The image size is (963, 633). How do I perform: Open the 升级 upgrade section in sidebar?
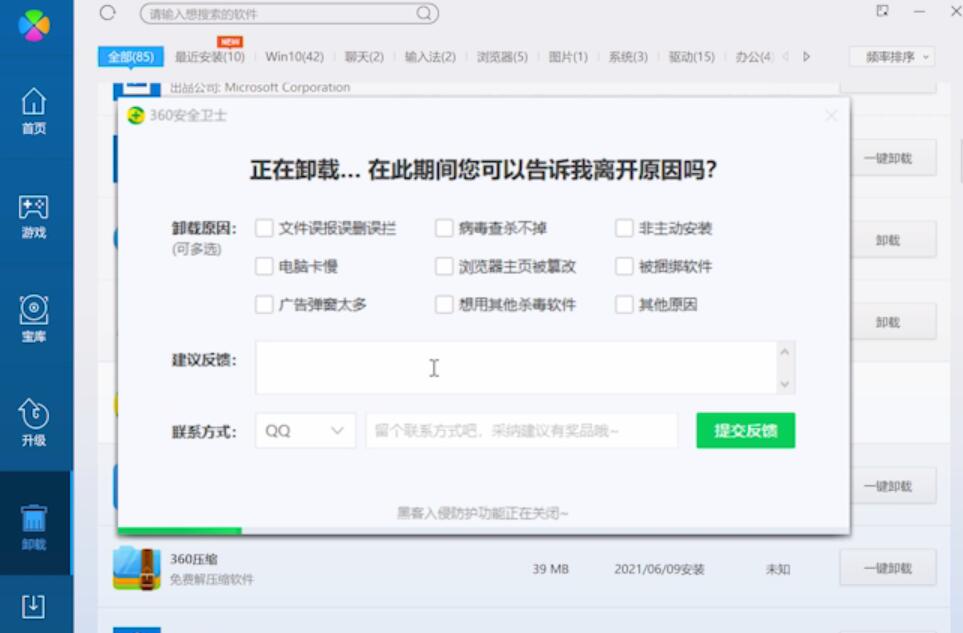[x=34, y=422]
